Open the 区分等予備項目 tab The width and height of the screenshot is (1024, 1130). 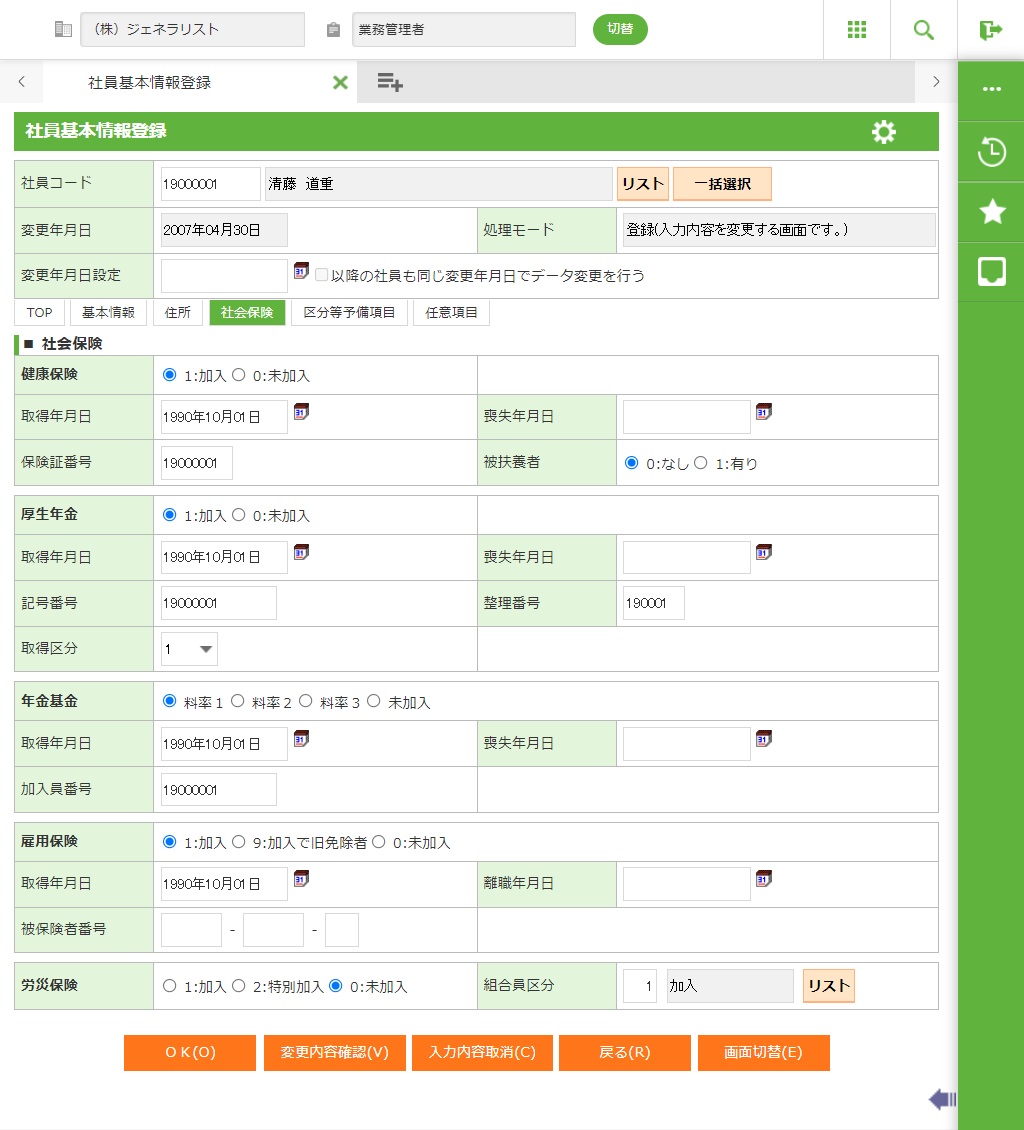[x=349, y=313]
